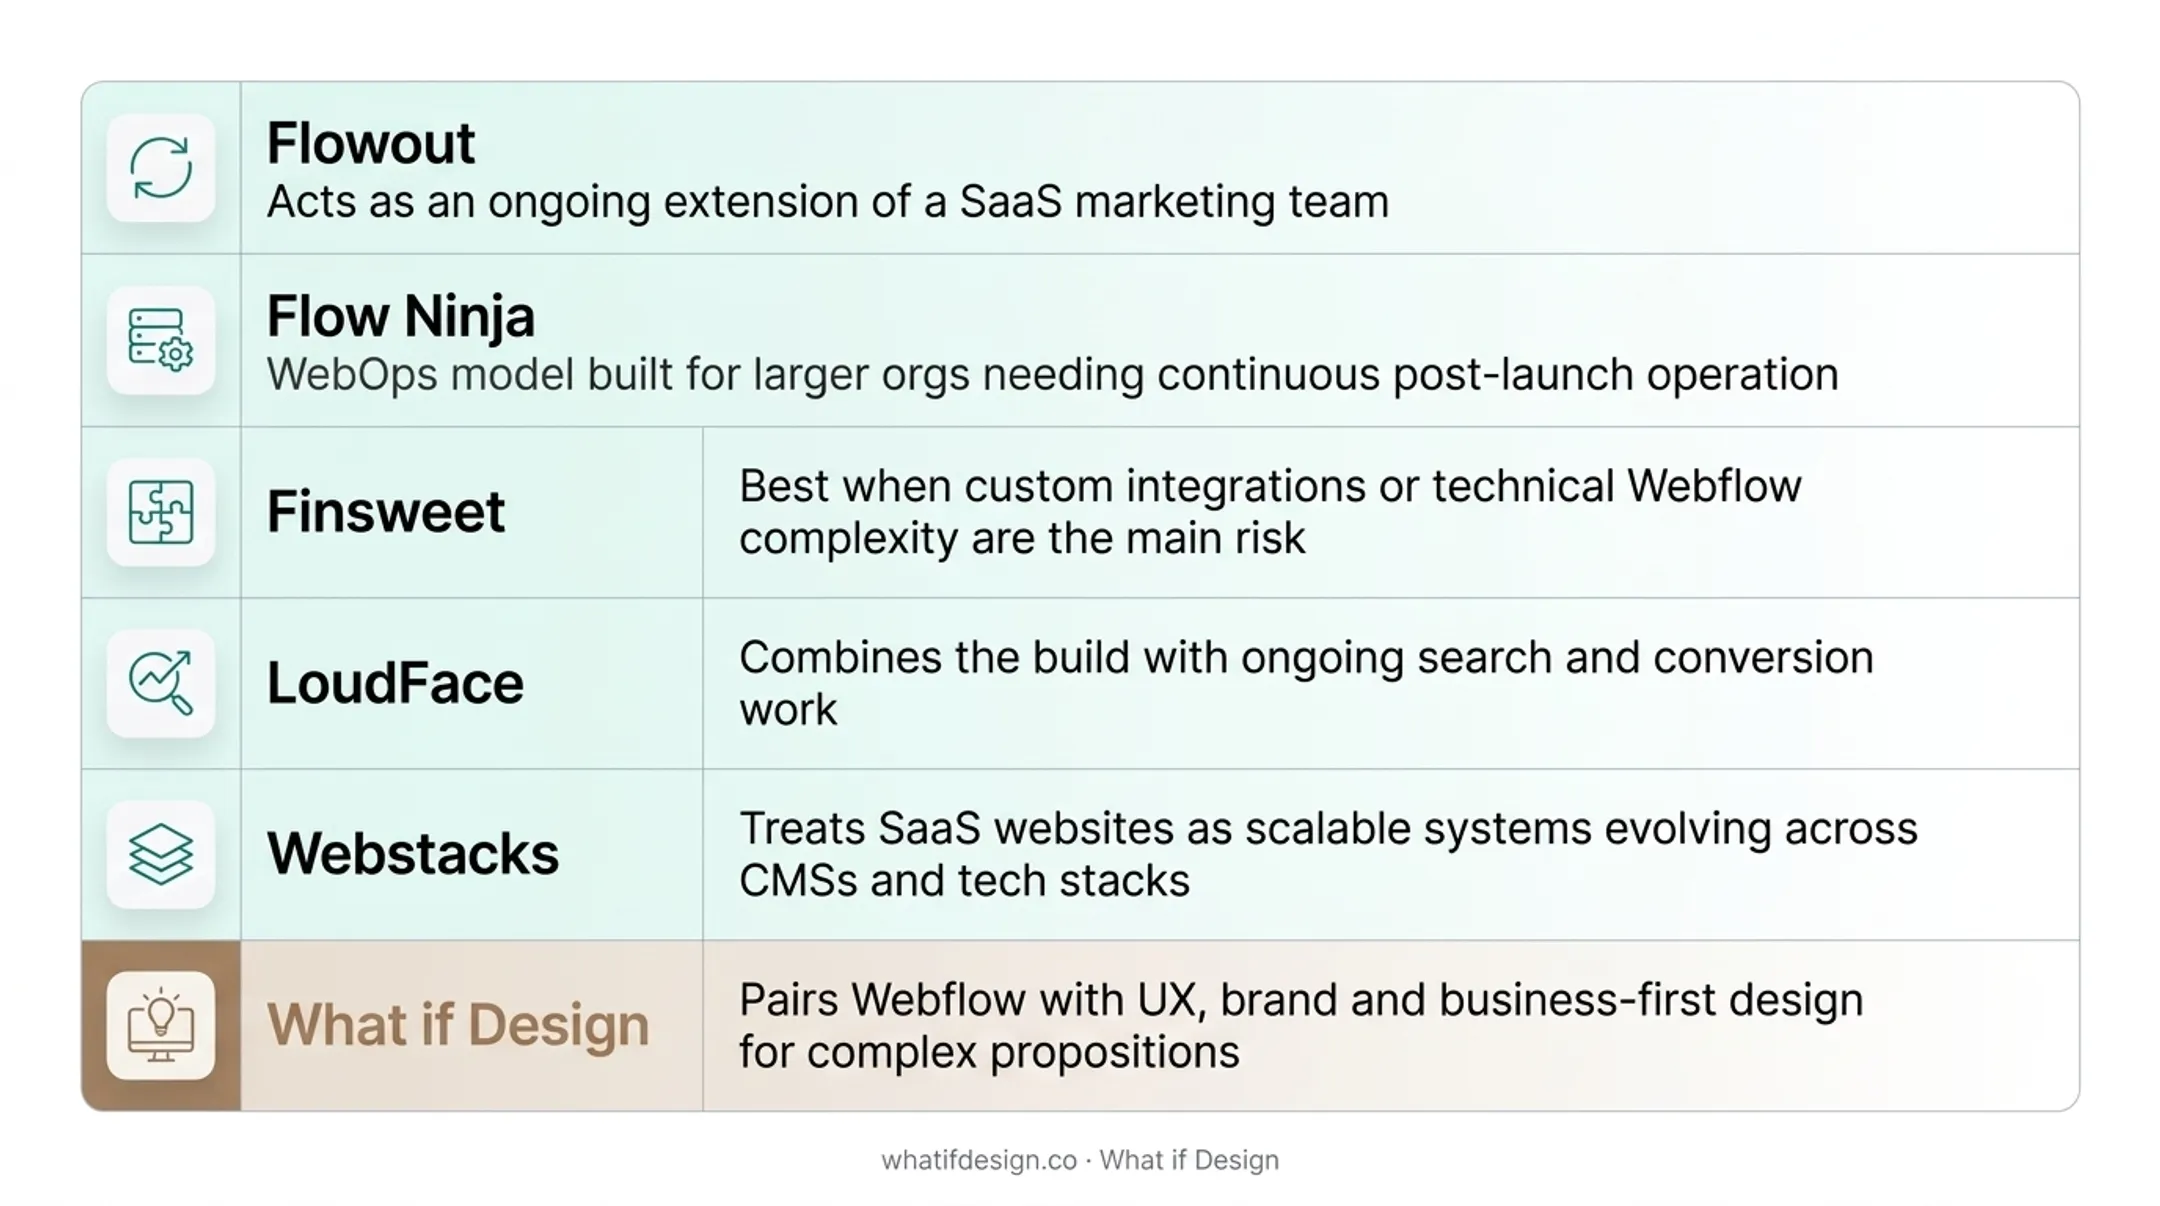
Task: Select the Flow Ninja heading
Action: (401, 316)
